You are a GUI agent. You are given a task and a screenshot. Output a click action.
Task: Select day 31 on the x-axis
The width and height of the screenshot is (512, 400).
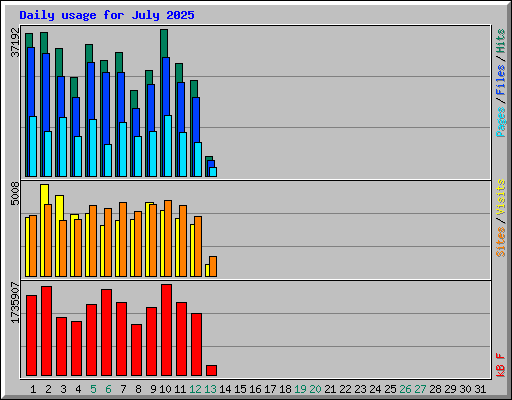tap(480, 389)
